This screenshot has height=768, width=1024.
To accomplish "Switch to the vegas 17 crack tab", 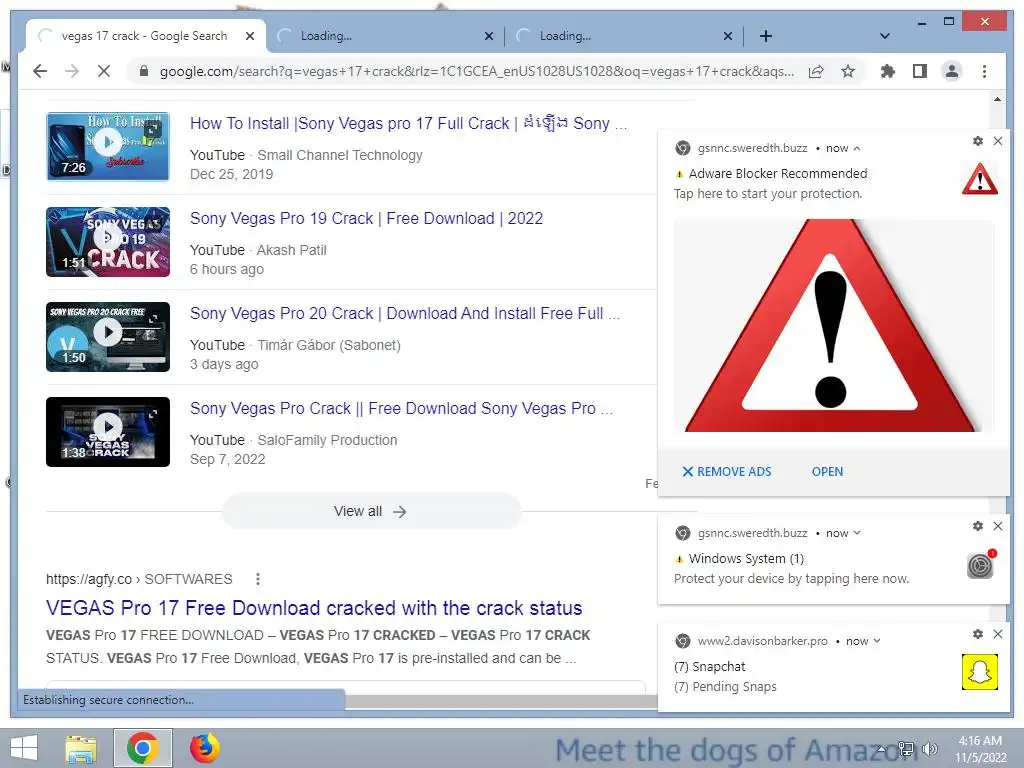I will click(144, 36).
